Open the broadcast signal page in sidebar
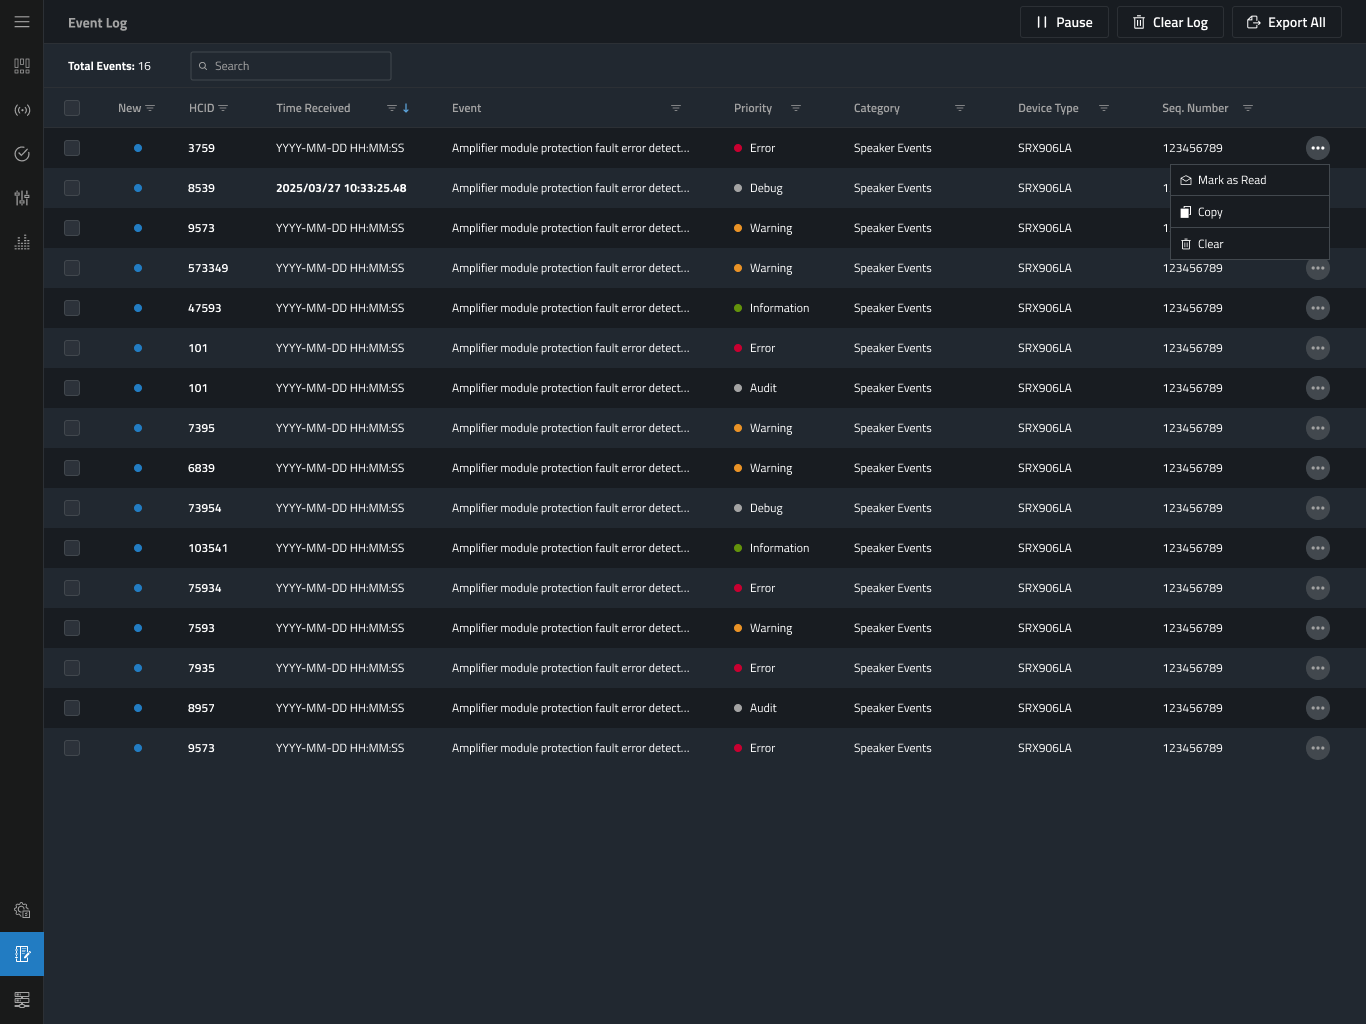The image size is (1366, 1024). coord(22,110)
